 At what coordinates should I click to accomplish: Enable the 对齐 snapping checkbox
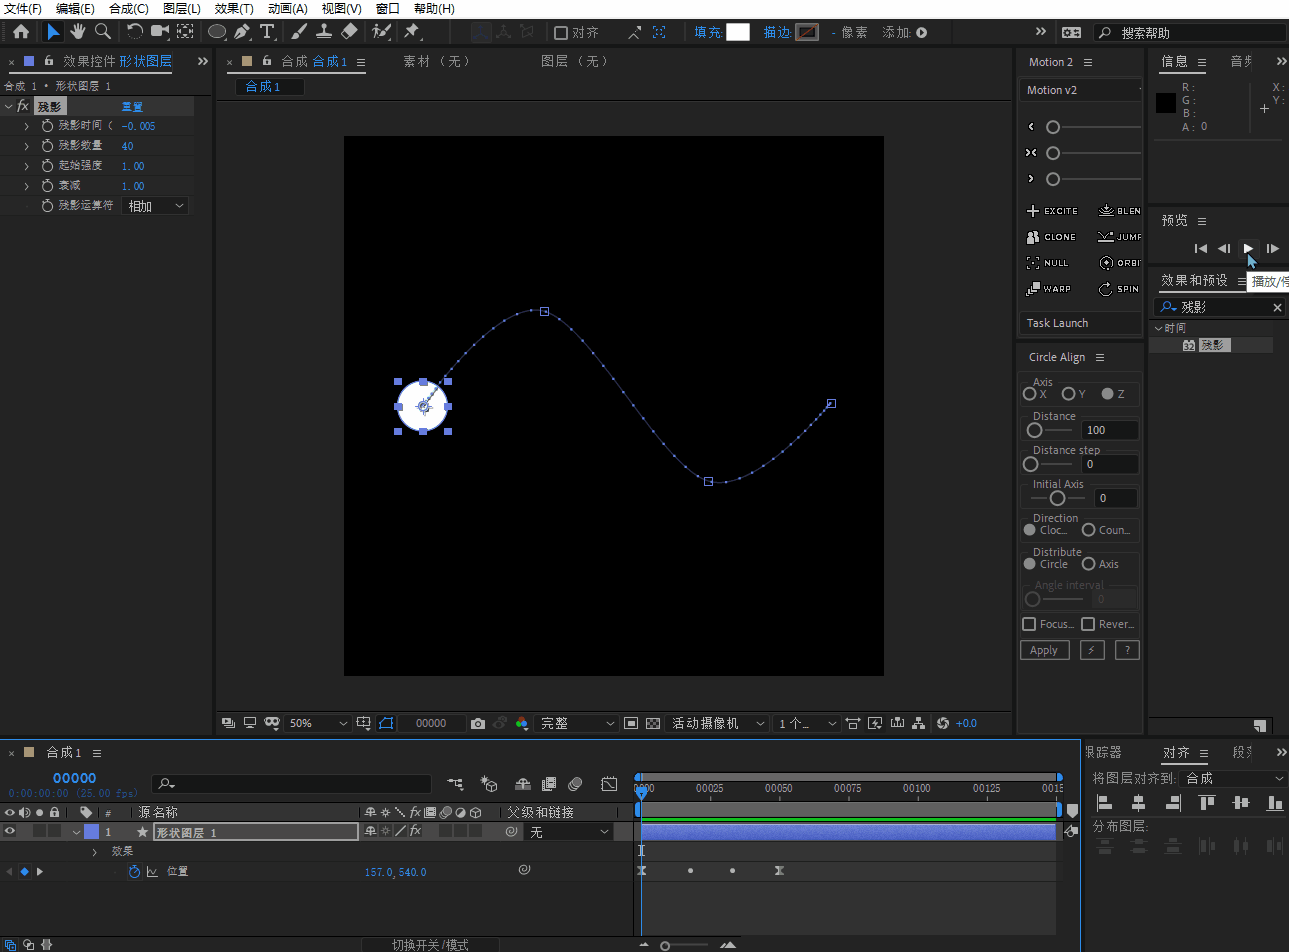[x=561, y=33]
